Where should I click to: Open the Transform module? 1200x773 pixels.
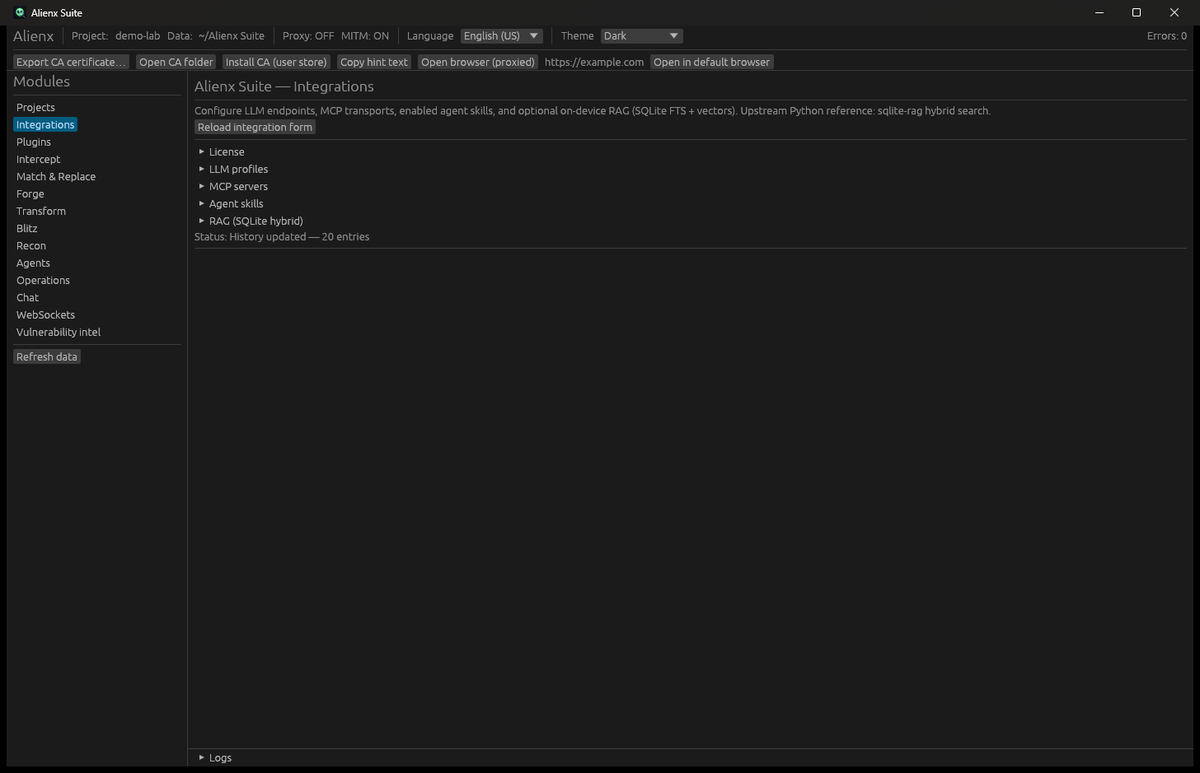(x=41, y=211)
